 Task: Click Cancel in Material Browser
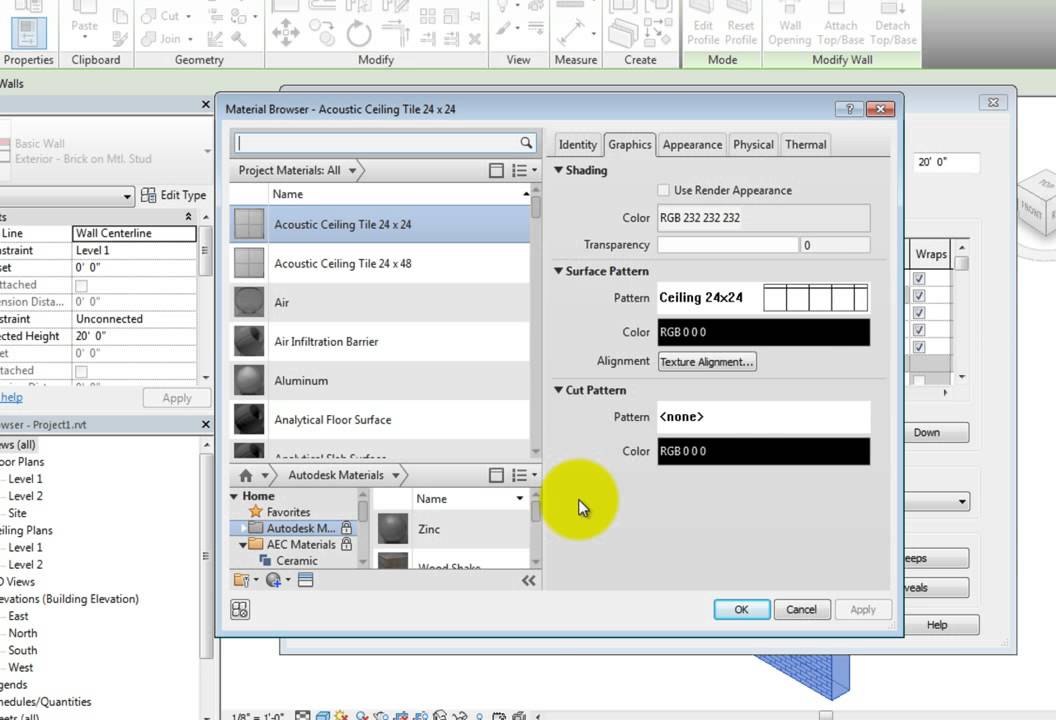801,610
